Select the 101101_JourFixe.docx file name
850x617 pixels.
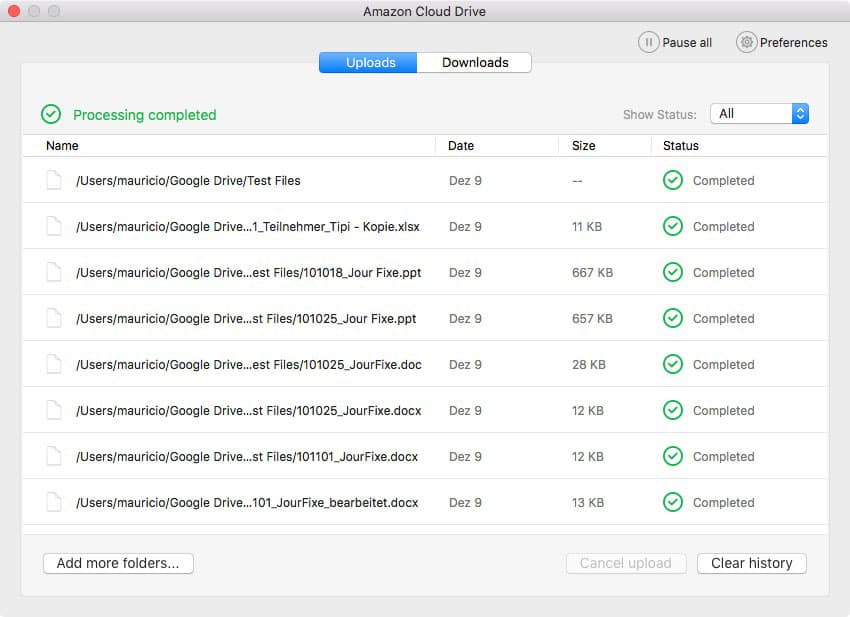[247, 457]
